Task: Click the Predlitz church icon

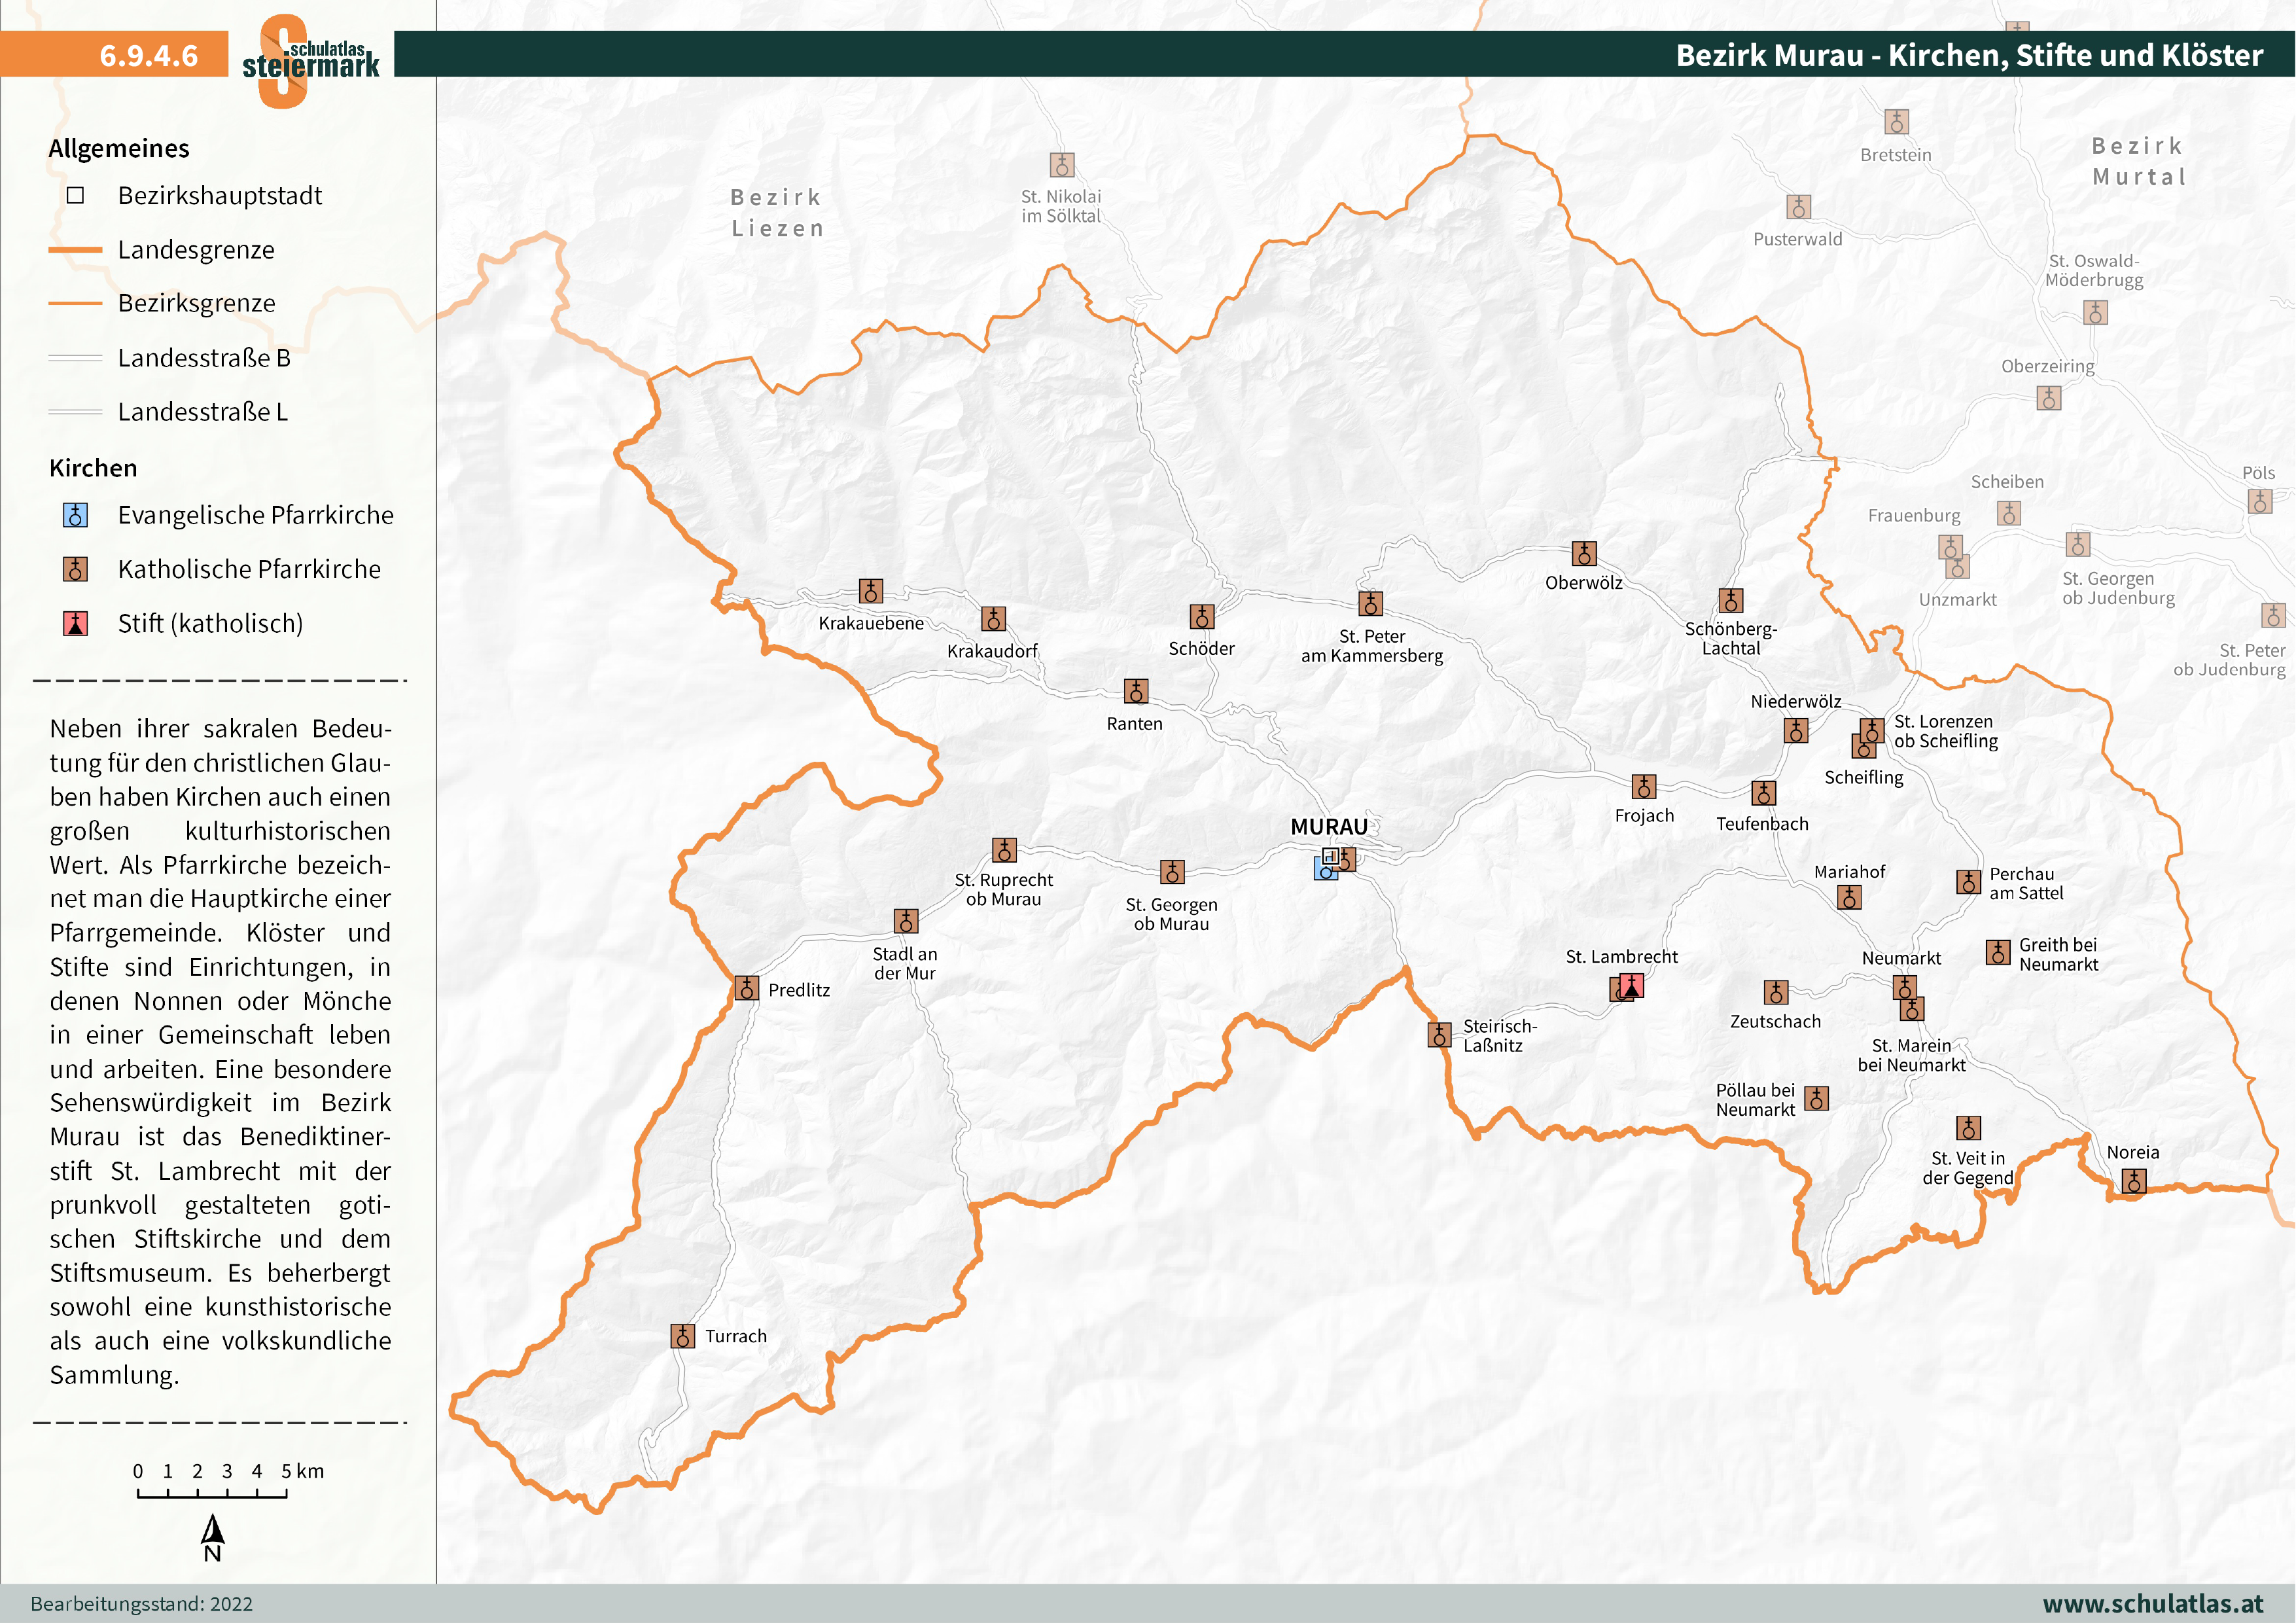Action: [746, 988]
